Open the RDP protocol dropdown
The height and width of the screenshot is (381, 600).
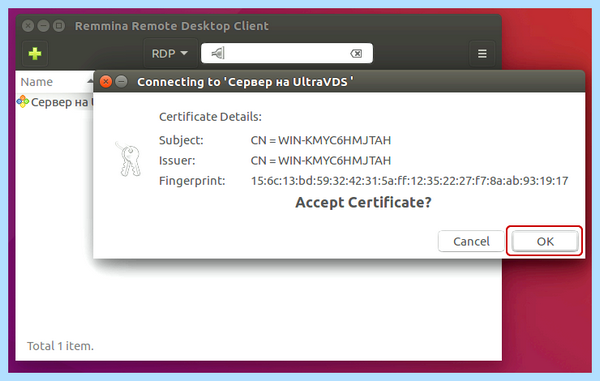170,54
